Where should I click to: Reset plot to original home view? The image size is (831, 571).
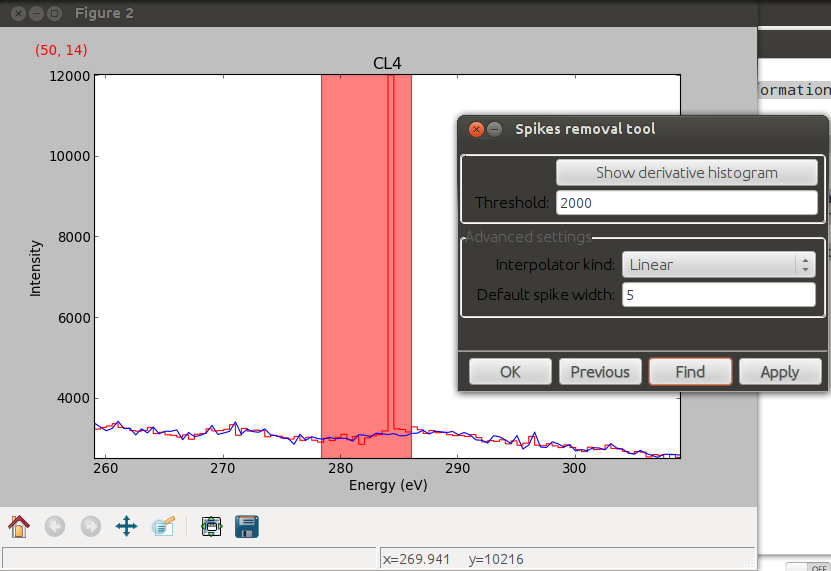pyautogui.click(x=19, y=526)
